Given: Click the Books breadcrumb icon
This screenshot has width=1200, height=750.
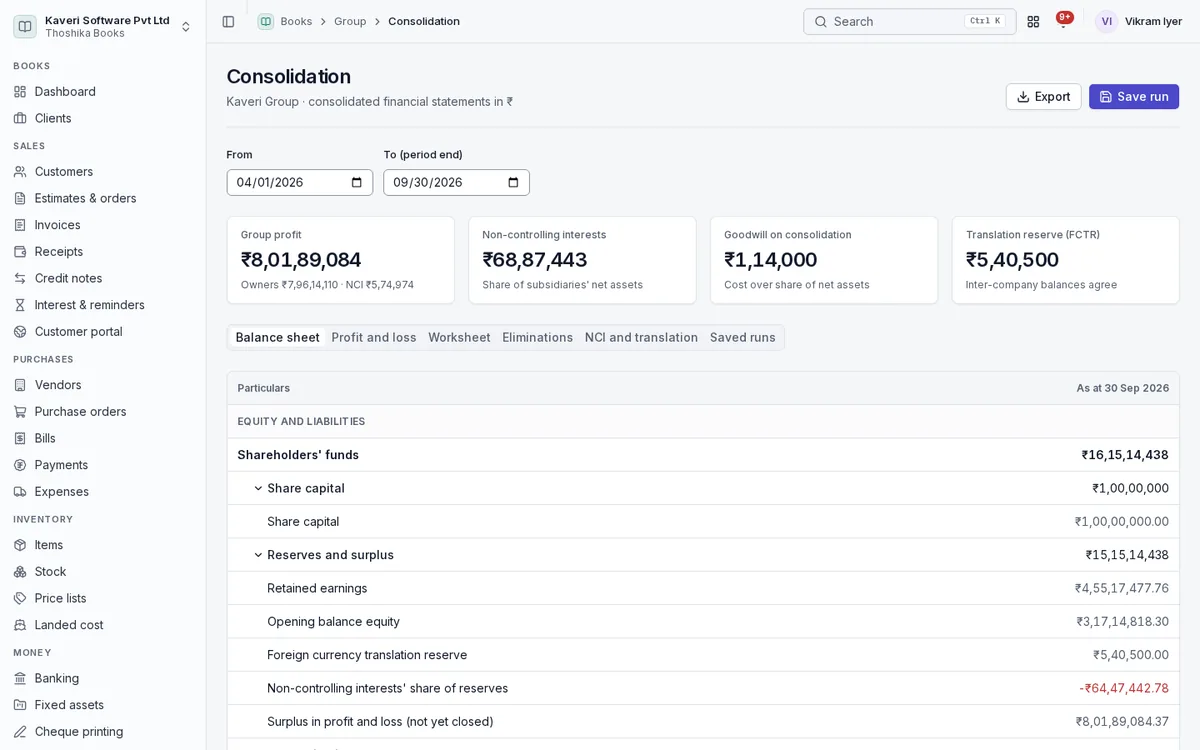Looking at the screenshot, I should pyautogui.click(x=265, y=21).
